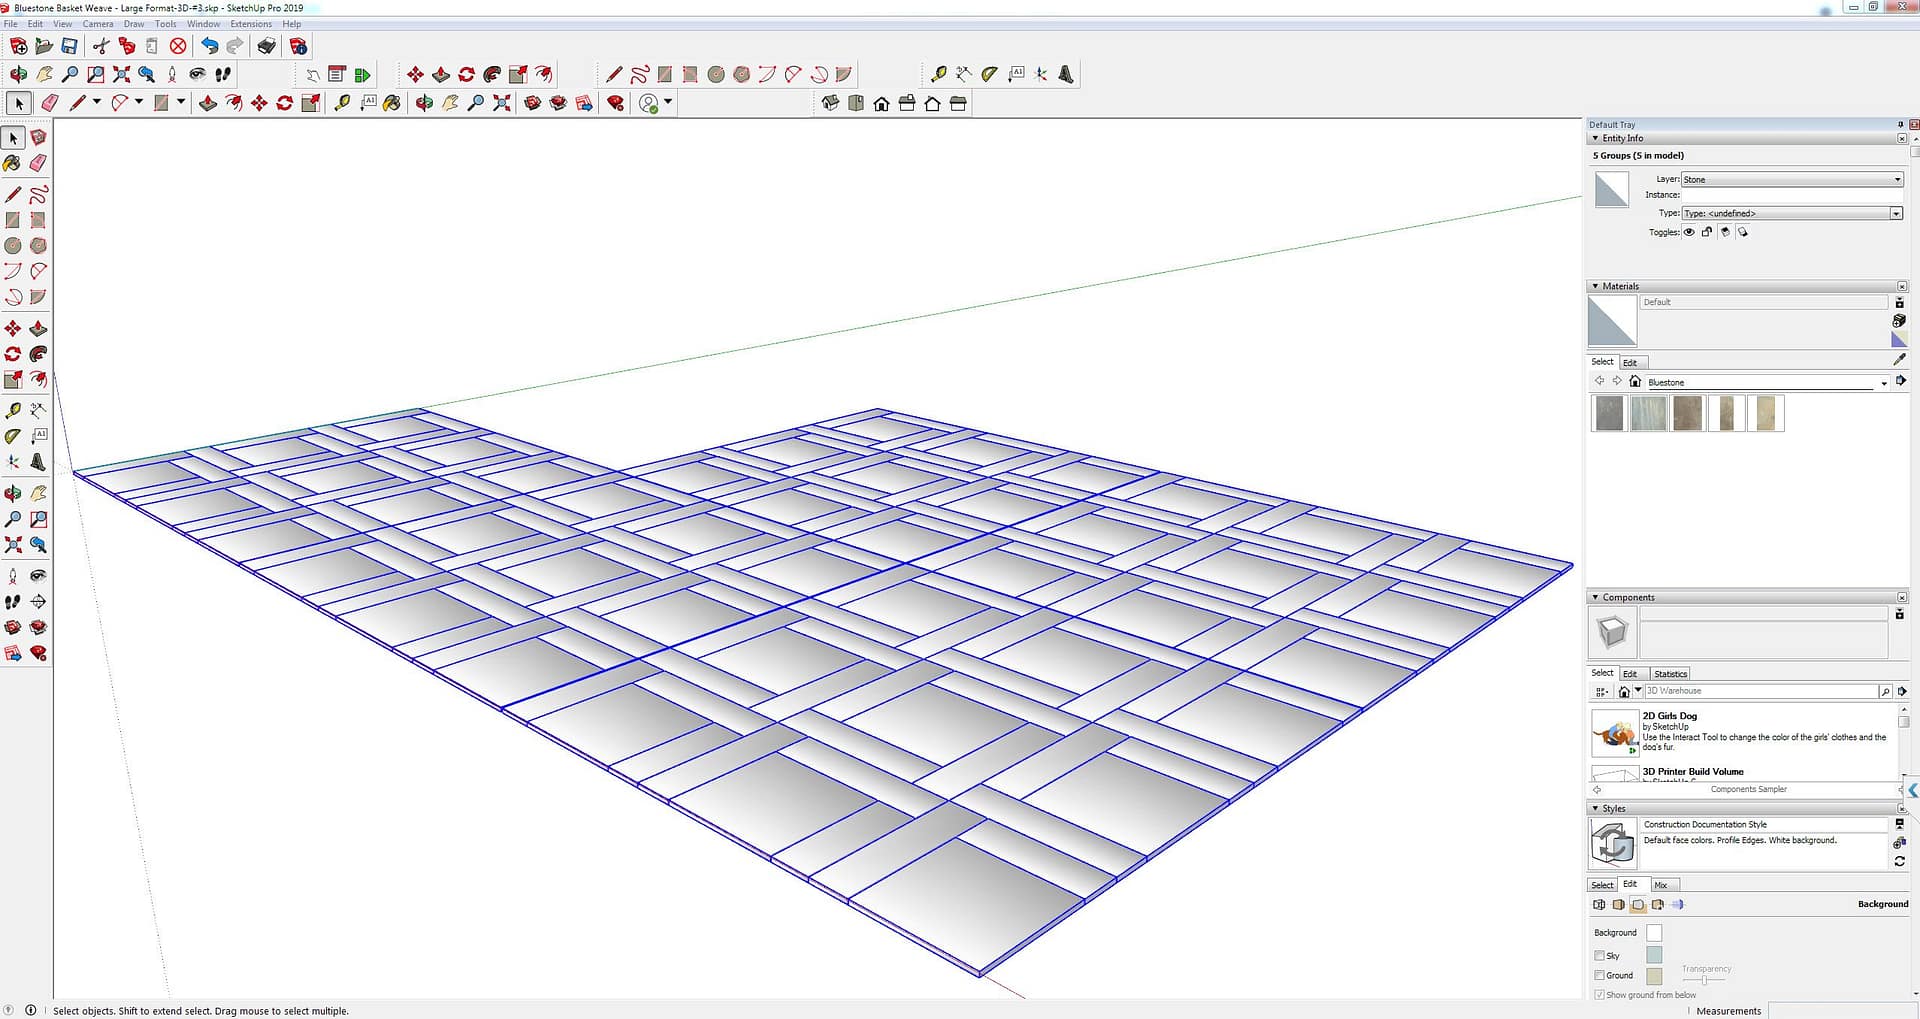Screen dimensions: 1920x1019
Task: Click the Print icon
Action: coord(266,46)
